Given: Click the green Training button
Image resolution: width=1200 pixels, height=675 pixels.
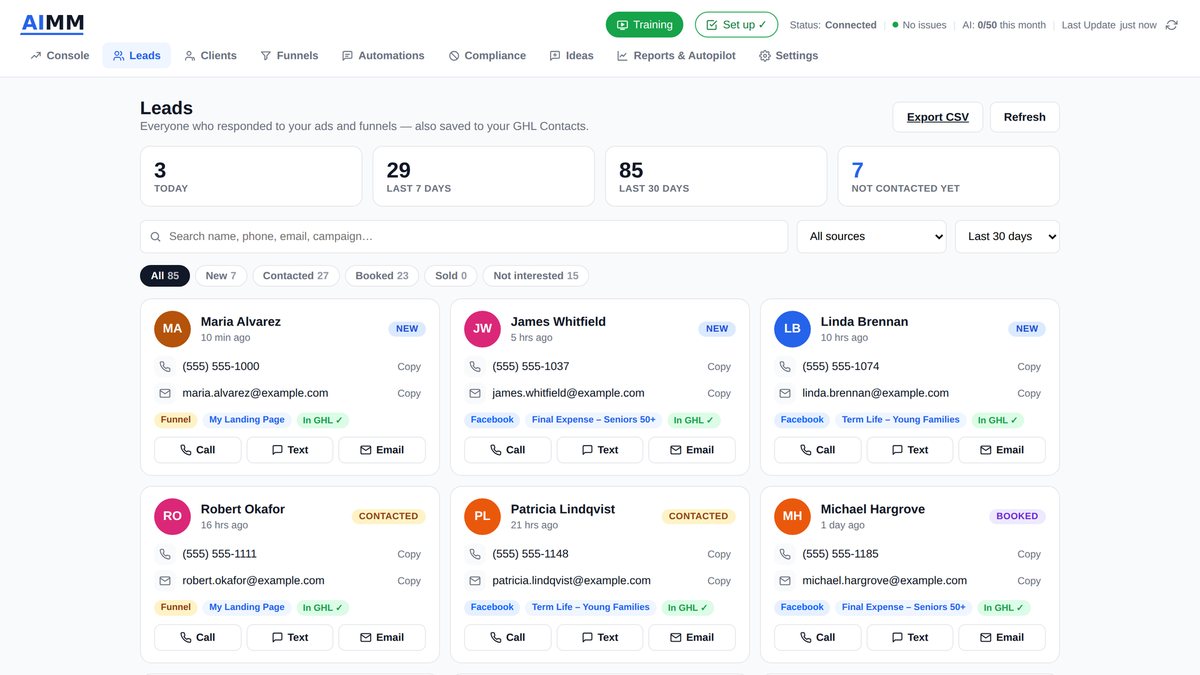Looking at the screenshot, I should [x=644, y=25].
